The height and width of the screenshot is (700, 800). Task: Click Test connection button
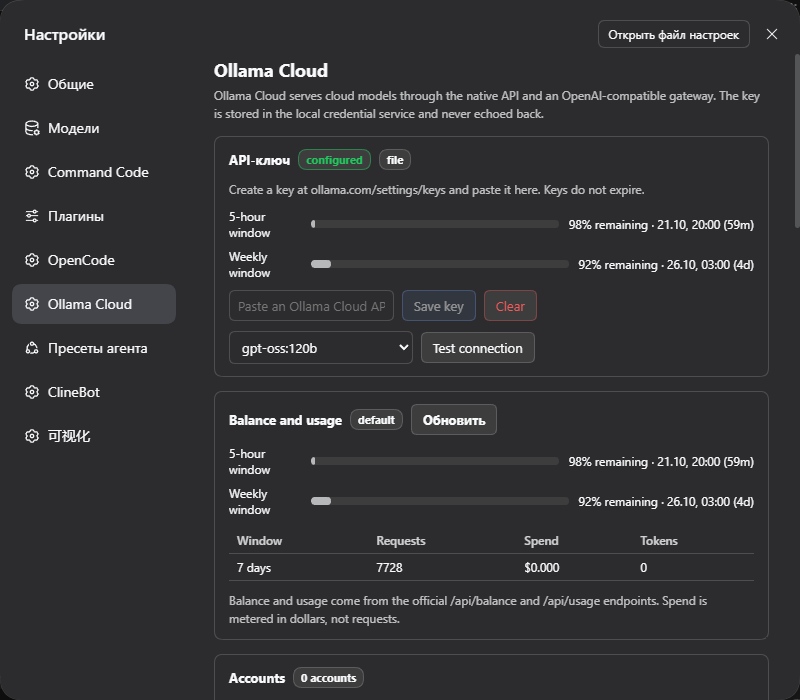(478, 348)
